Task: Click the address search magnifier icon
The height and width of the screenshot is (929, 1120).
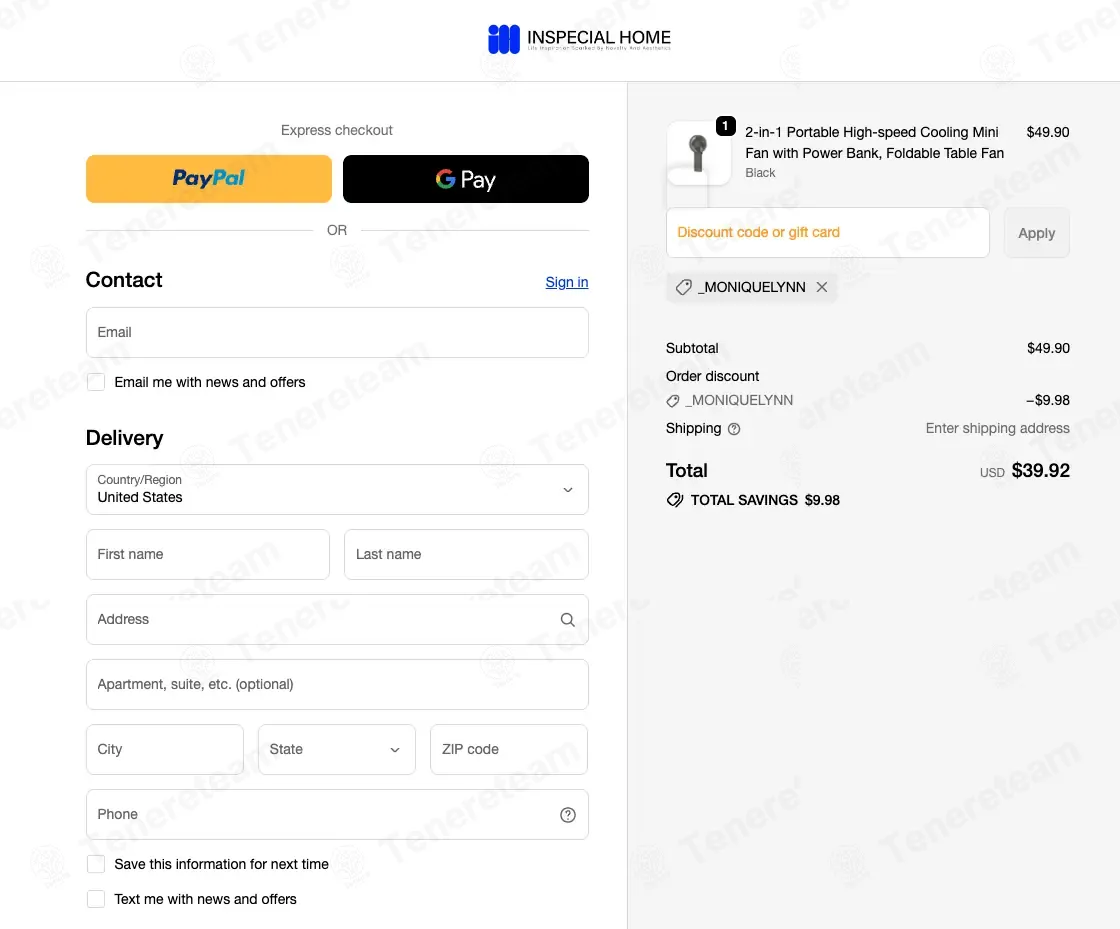Action: point(567,620)
